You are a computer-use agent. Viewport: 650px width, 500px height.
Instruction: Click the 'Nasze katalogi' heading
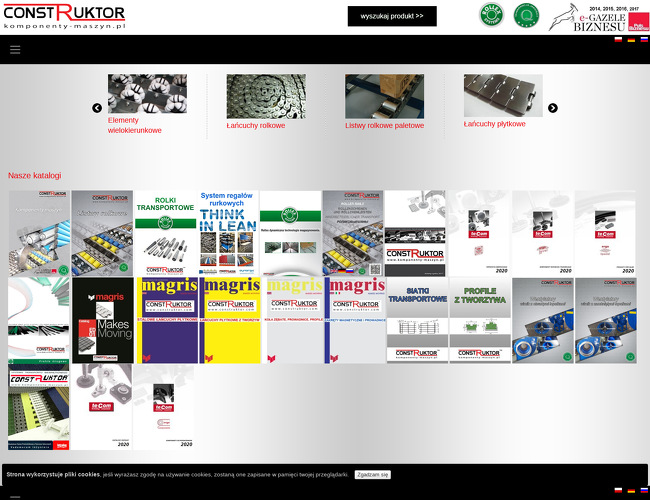click(x=35, y=175)
